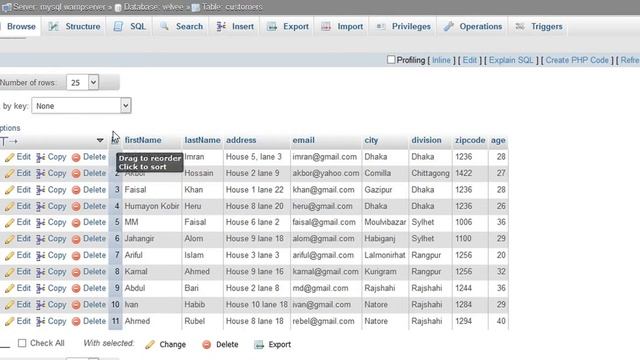Sort by the address column header
Viewport: 640px width, 360px height.
tap(241, 140)
